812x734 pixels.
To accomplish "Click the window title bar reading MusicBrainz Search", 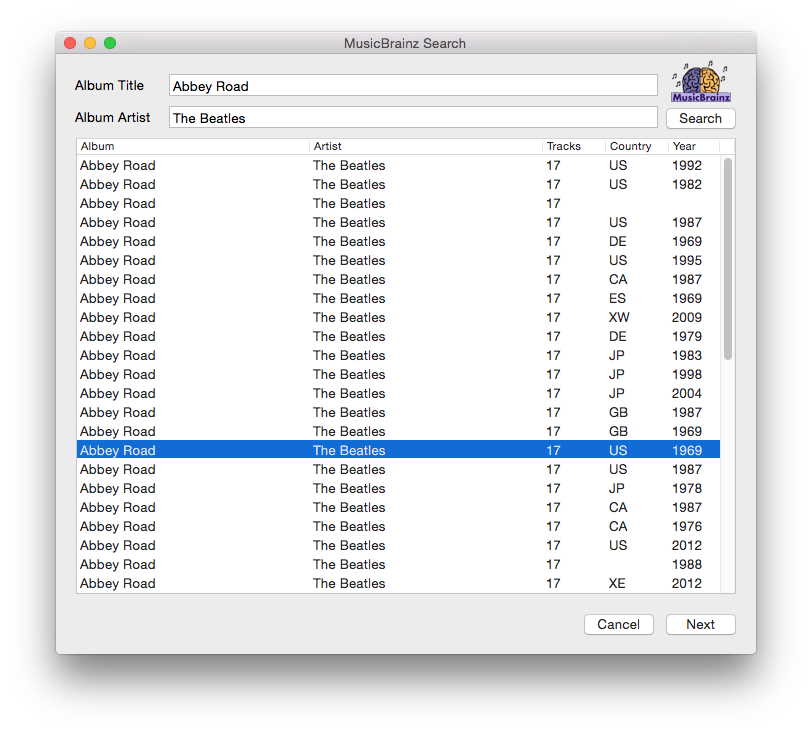I will pyautogui.click(x=405, y=43).
